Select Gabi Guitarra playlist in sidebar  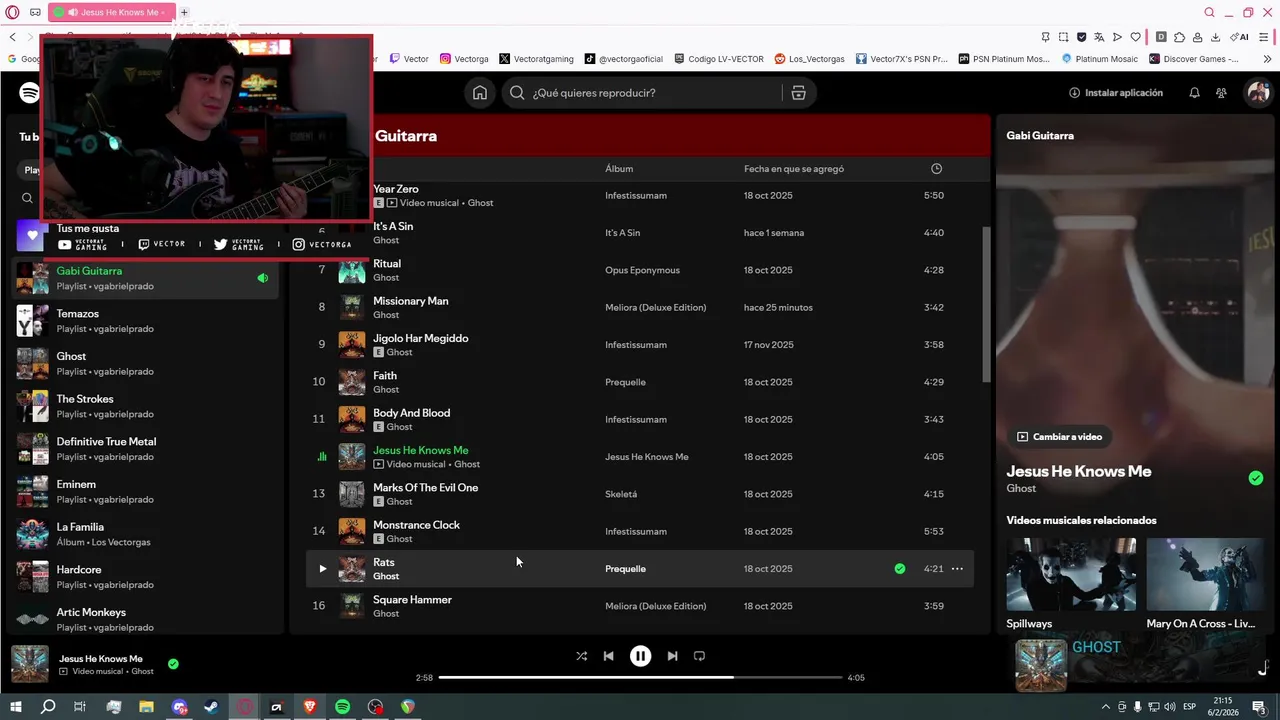click(x=147, y=278)
